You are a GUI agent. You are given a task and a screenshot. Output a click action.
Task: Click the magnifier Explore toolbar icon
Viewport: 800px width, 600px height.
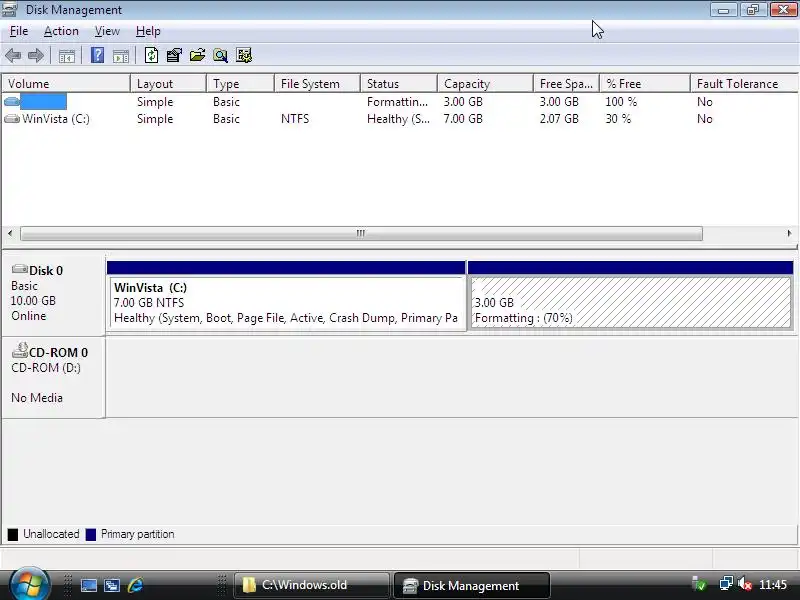coord(220,55)
